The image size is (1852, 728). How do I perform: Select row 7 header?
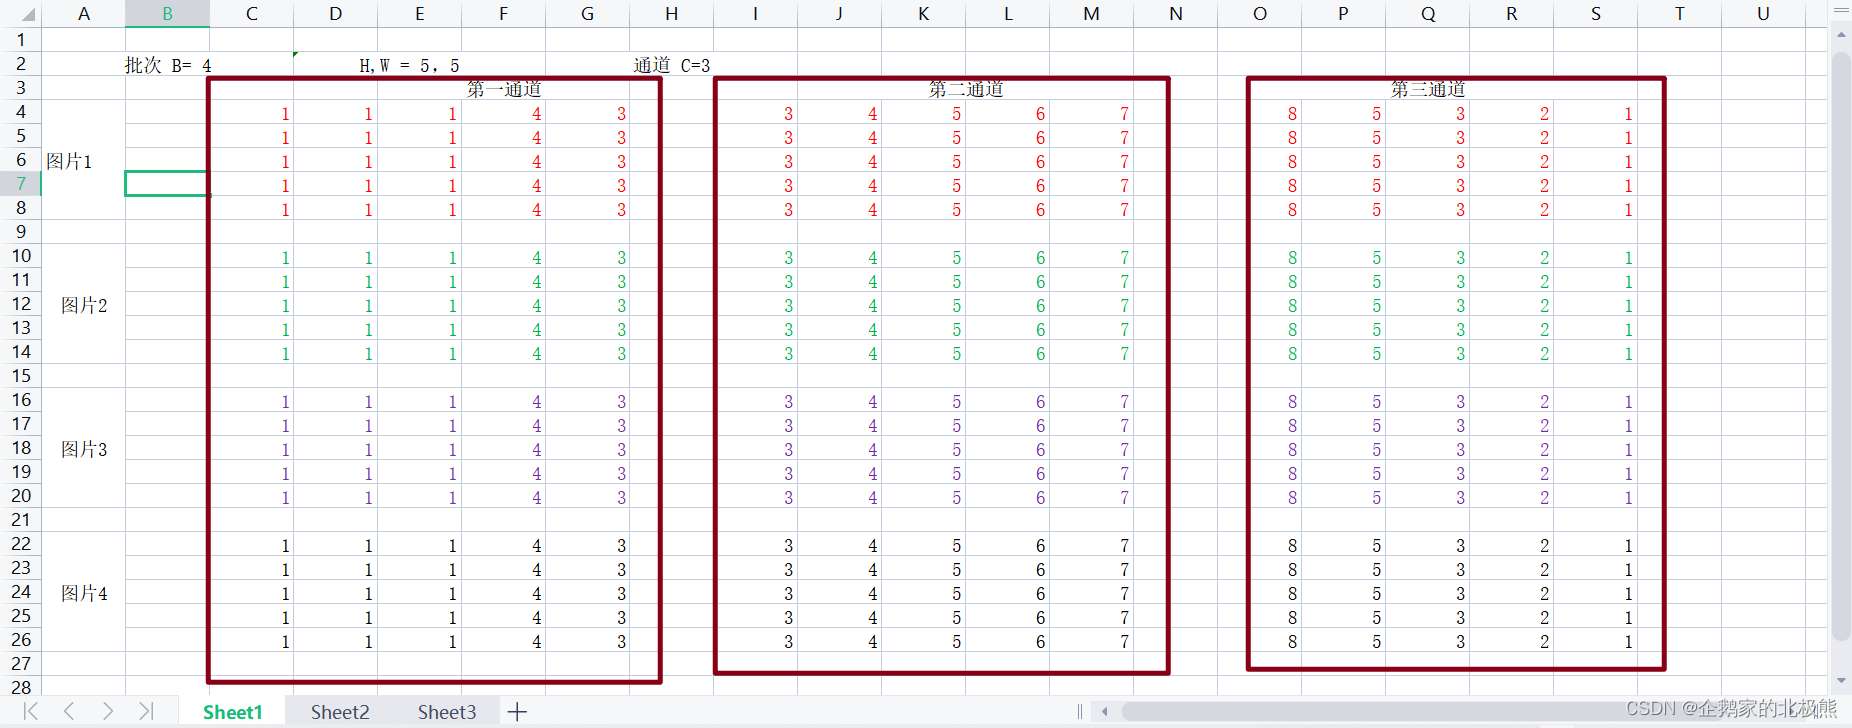21,184
